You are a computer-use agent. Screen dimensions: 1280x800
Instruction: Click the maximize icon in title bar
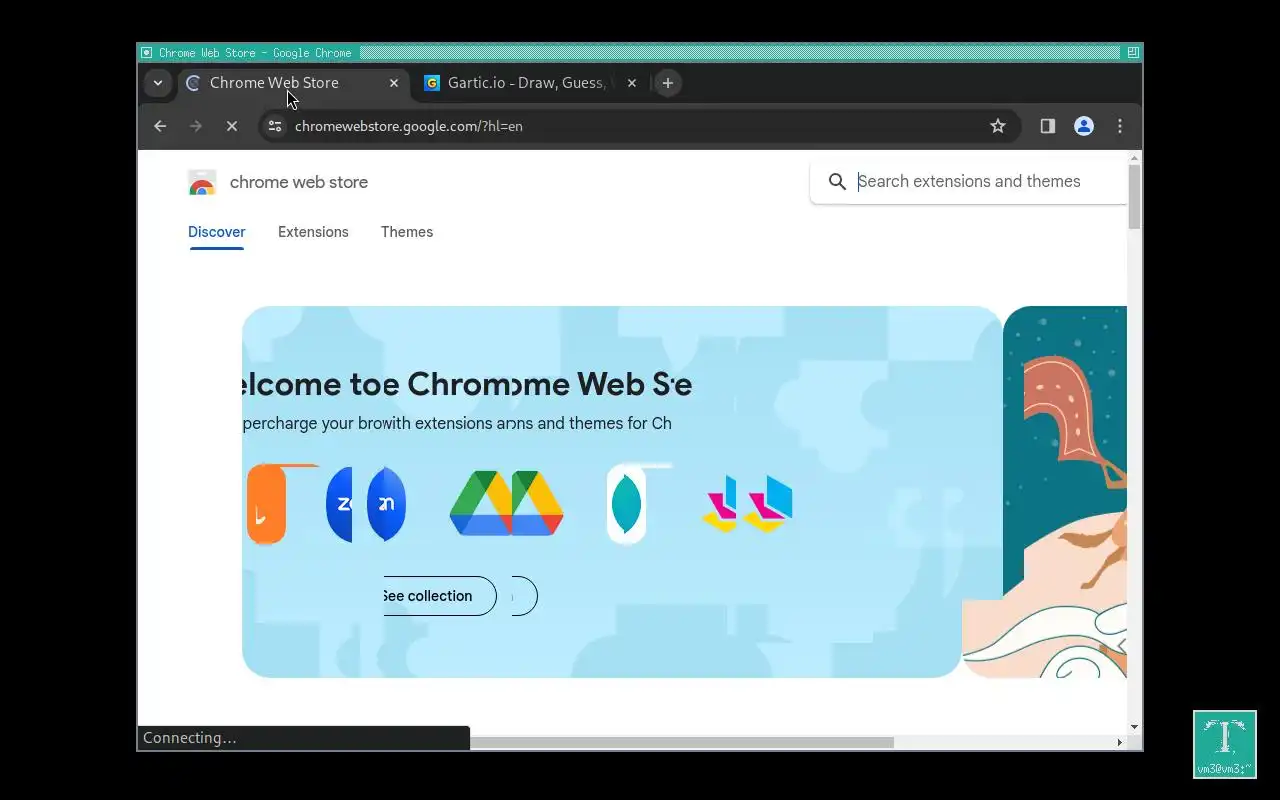tap(1133, 53)
